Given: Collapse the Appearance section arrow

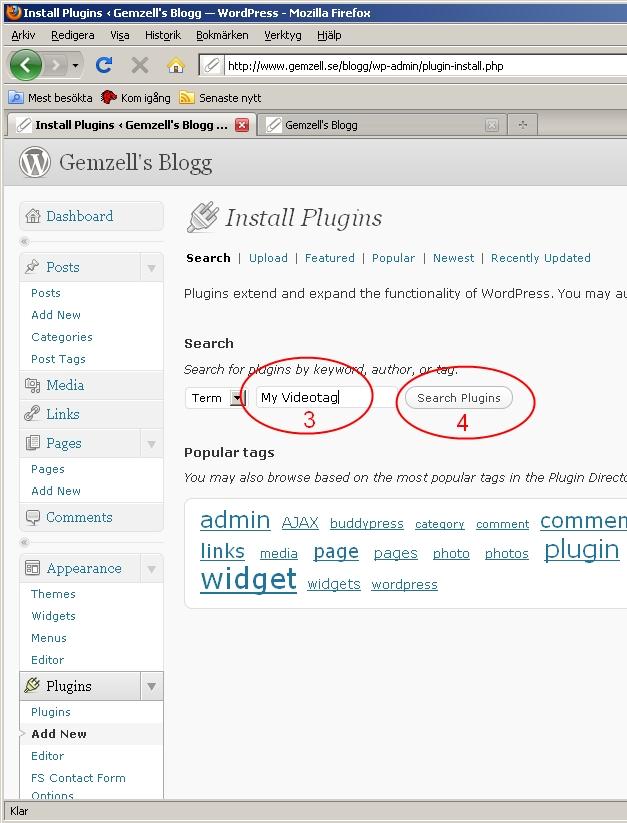Looking at the screenshot, I should (x=152, y=569).
